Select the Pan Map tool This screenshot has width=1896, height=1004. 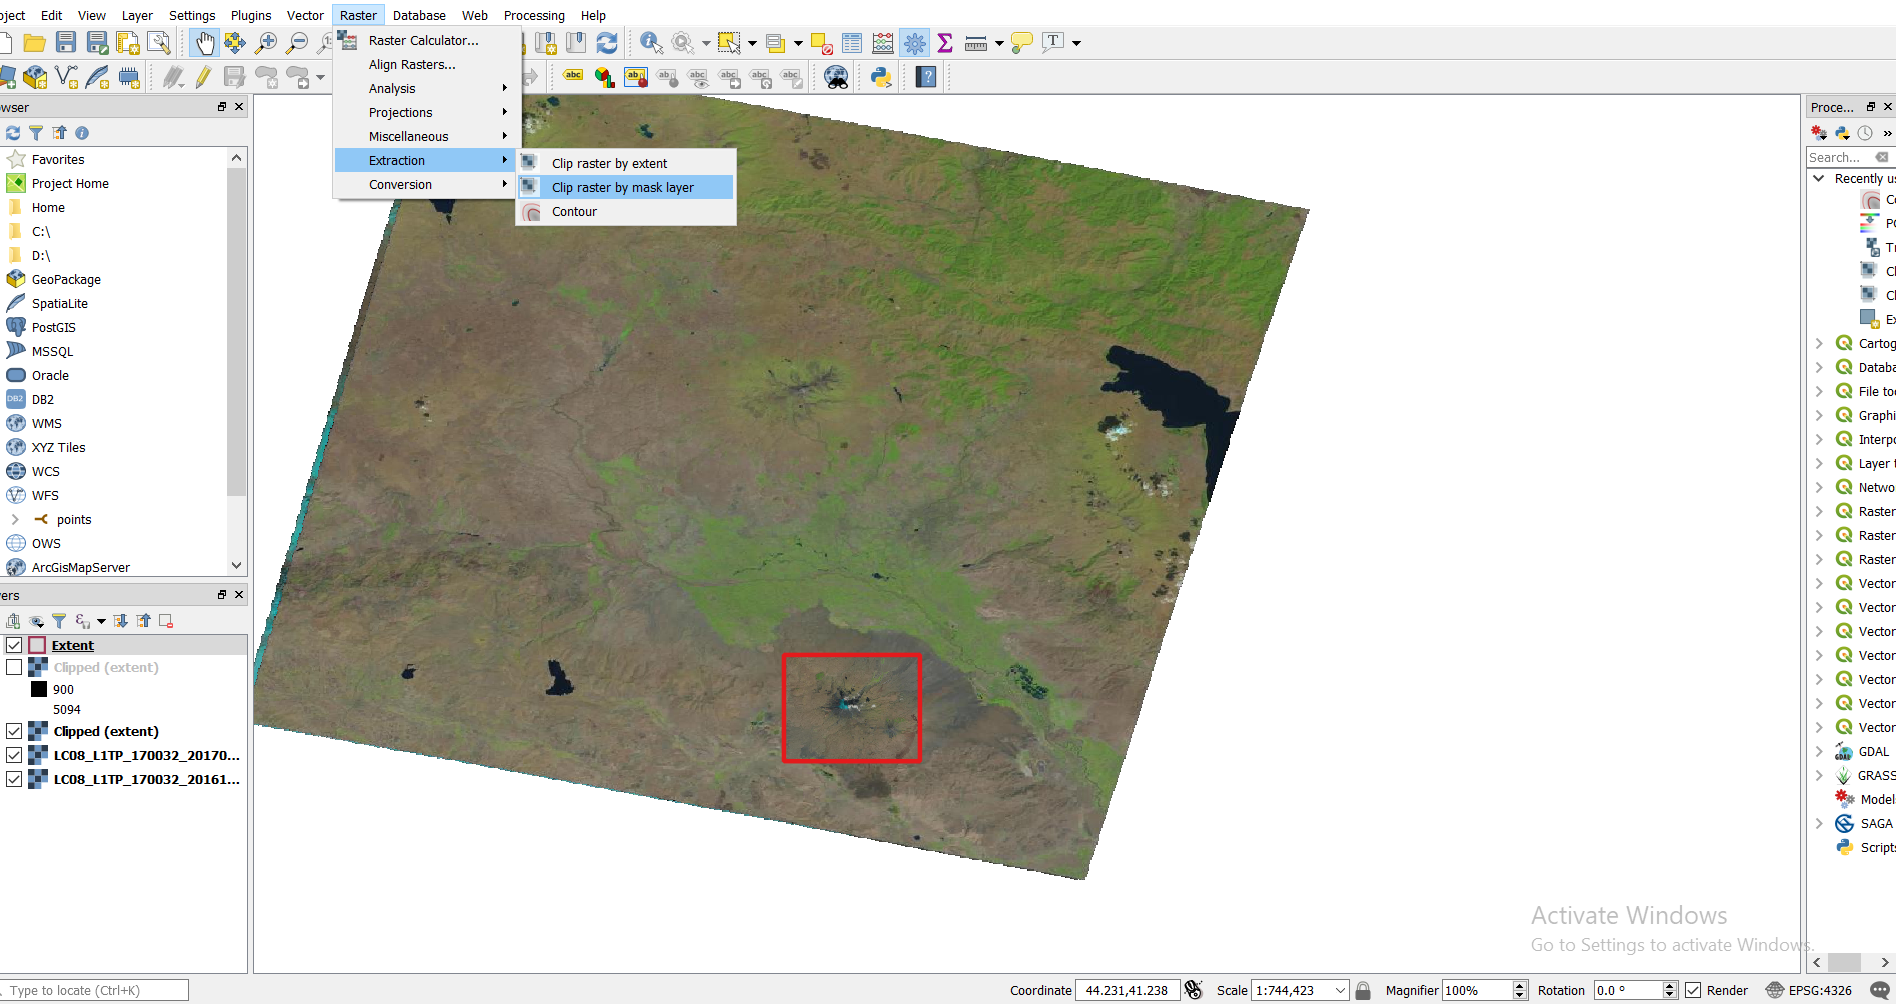(204, 43)
